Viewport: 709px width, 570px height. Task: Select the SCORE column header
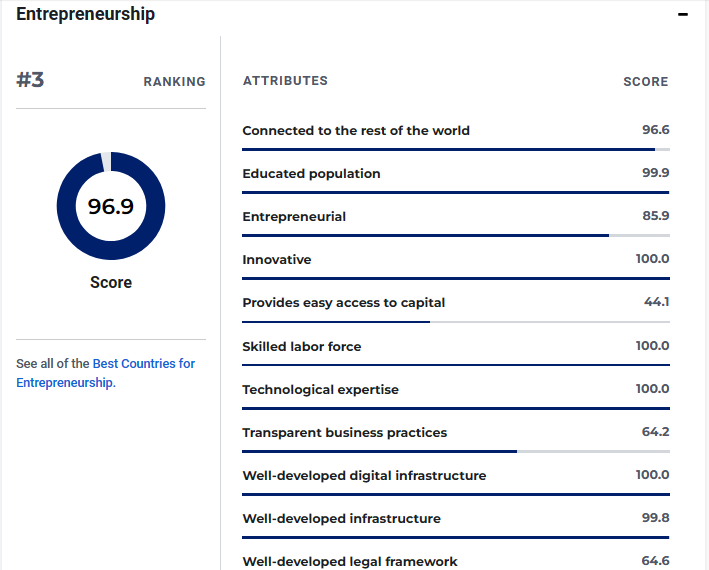[645, 82]
